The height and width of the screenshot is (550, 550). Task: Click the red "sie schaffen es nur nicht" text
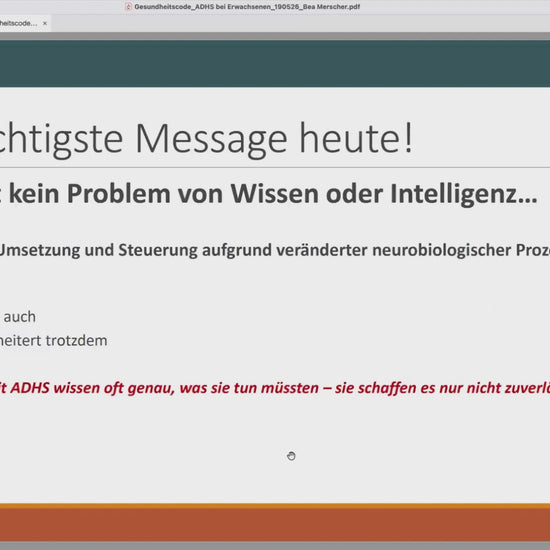click(420, 388)
